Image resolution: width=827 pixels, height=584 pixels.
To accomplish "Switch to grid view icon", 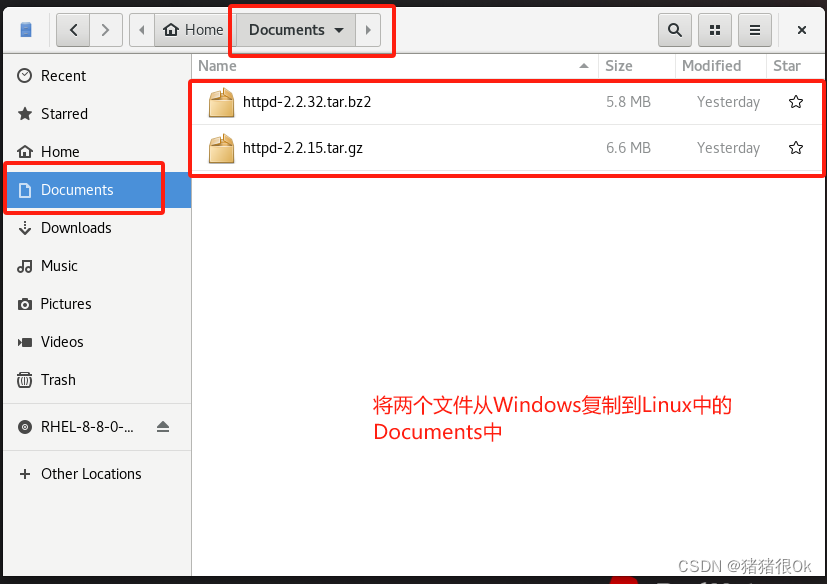I will point(715,30).
